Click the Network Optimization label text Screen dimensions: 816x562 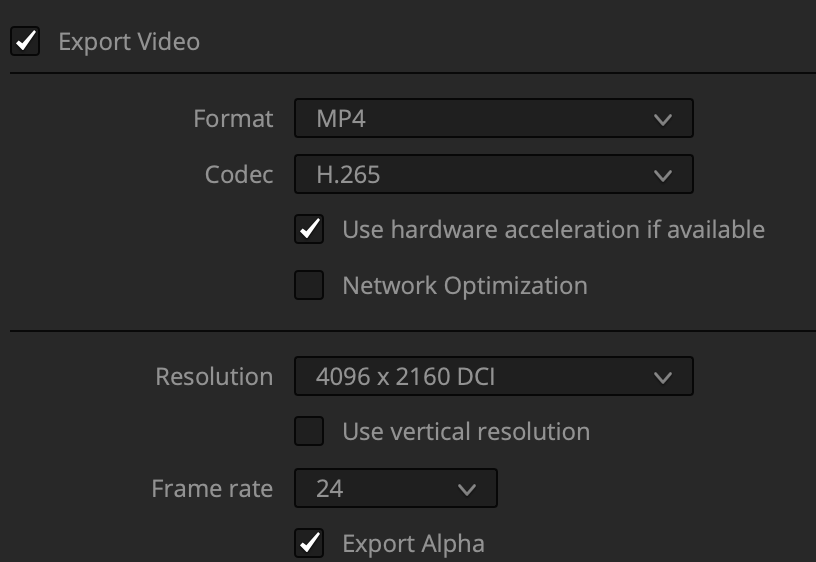click(x=464, y=286)
